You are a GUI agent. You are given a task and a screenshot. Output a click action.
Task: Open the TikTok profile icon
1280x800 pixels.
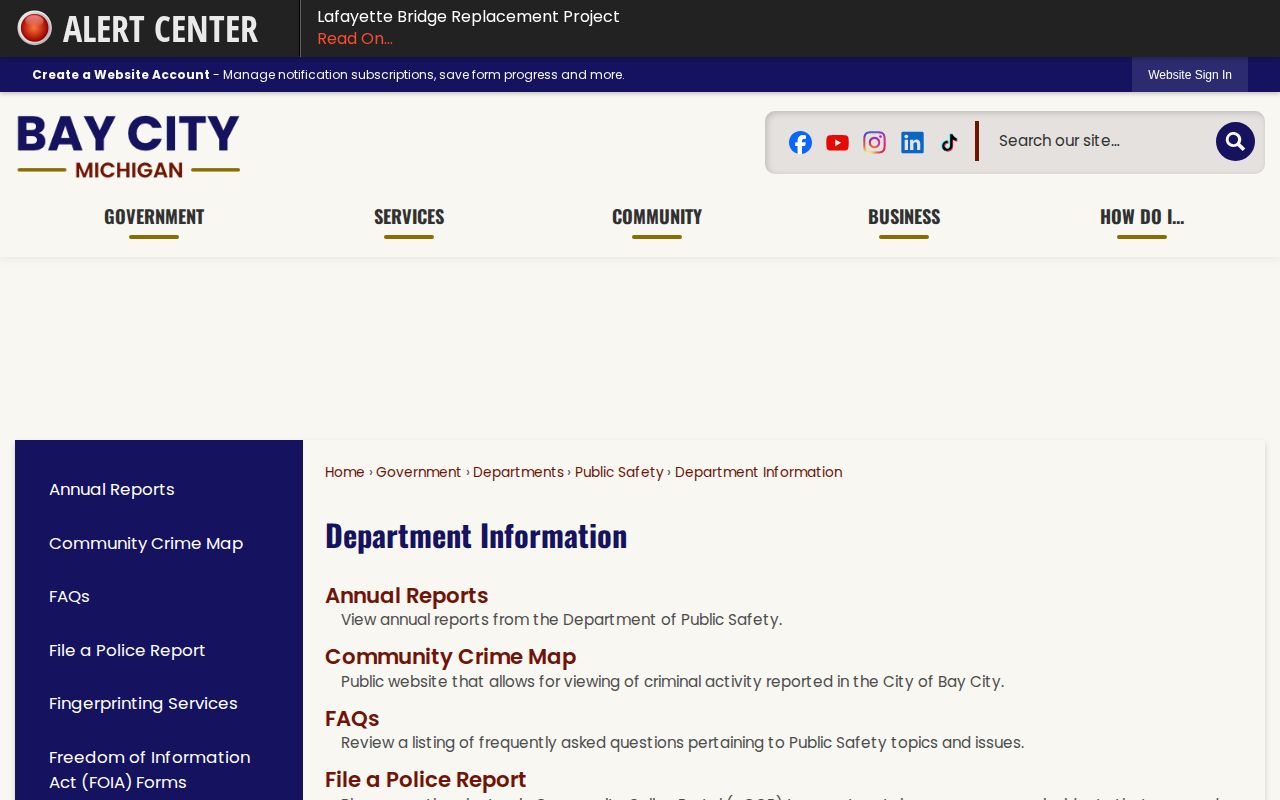click(x=949, y=142)
